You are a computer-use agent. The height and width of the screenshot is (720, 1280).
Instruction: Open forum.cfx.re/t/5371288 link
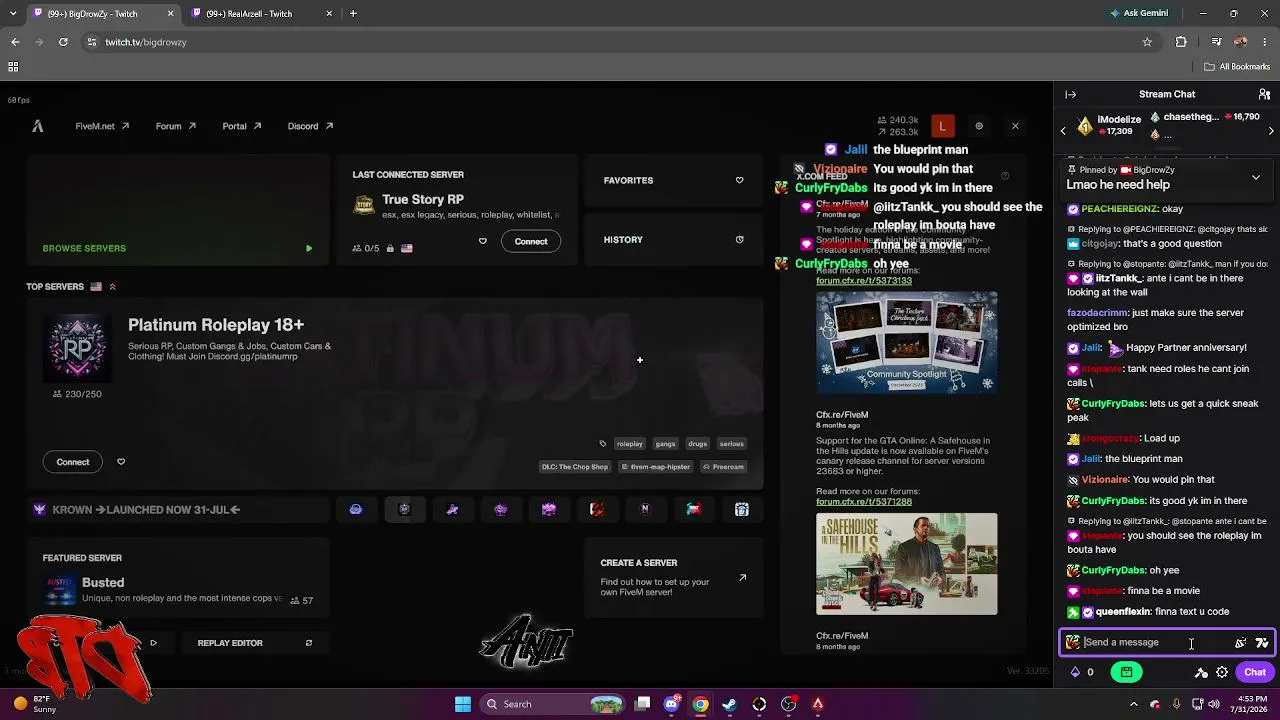(864, 502)
